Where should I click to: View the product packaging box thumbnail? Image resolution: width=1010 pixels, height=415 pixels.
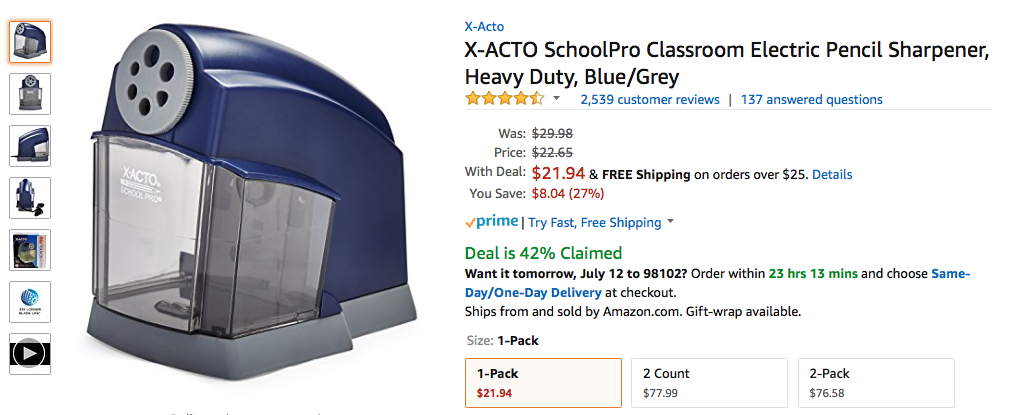pyautogui.click(x=30, y=250)
